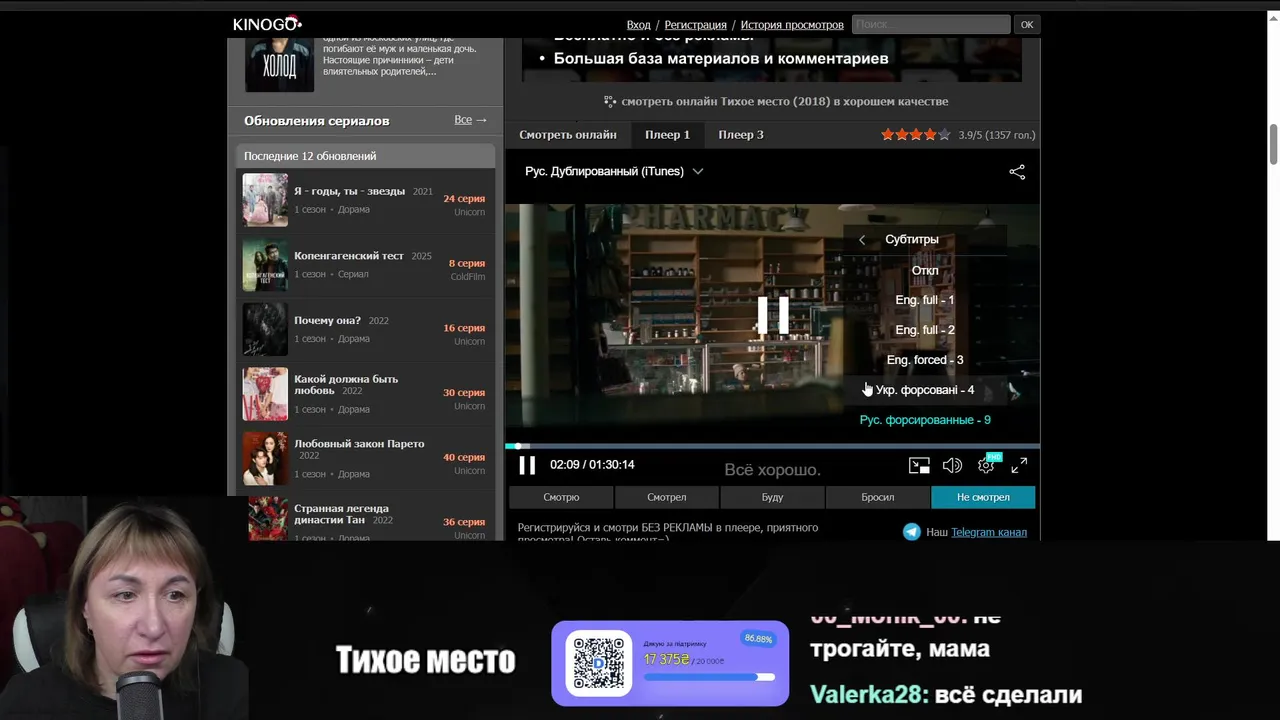Switch to the Плеер 1 tab

tap(667, 135)
